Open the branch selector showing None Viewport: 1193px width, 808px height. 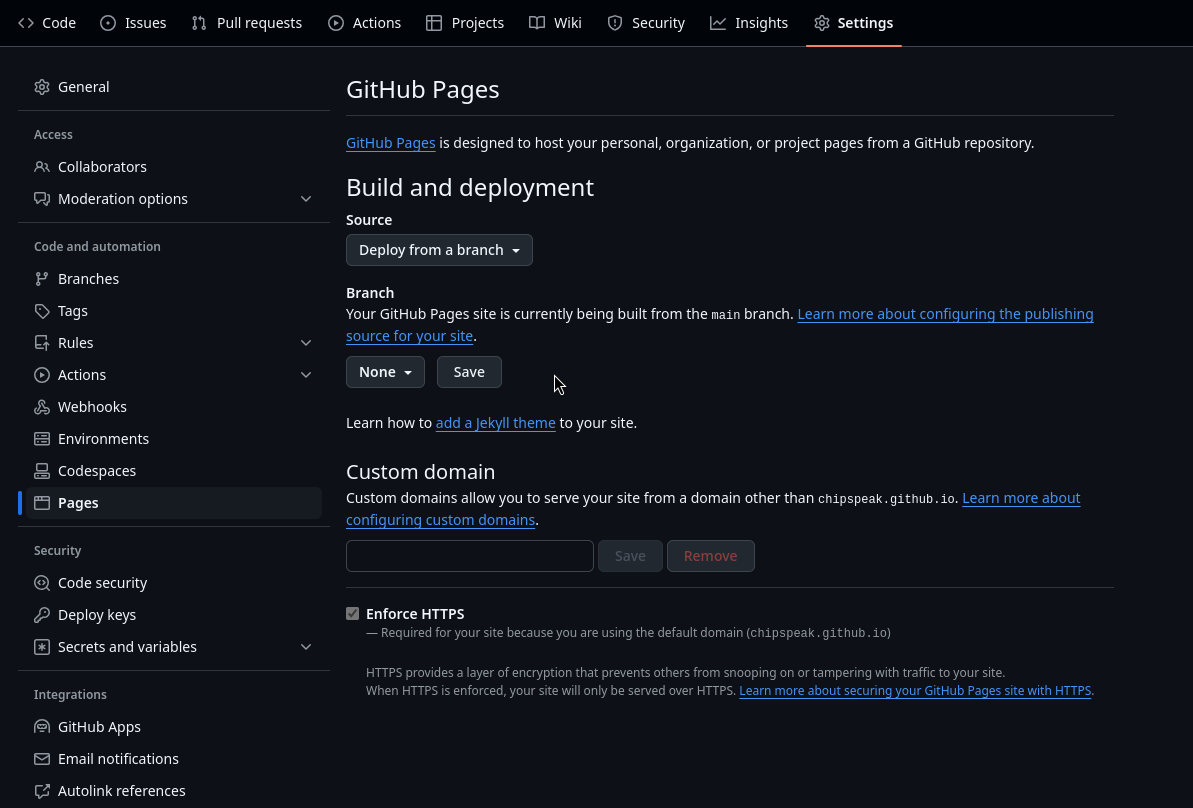[x=385, y=371]
